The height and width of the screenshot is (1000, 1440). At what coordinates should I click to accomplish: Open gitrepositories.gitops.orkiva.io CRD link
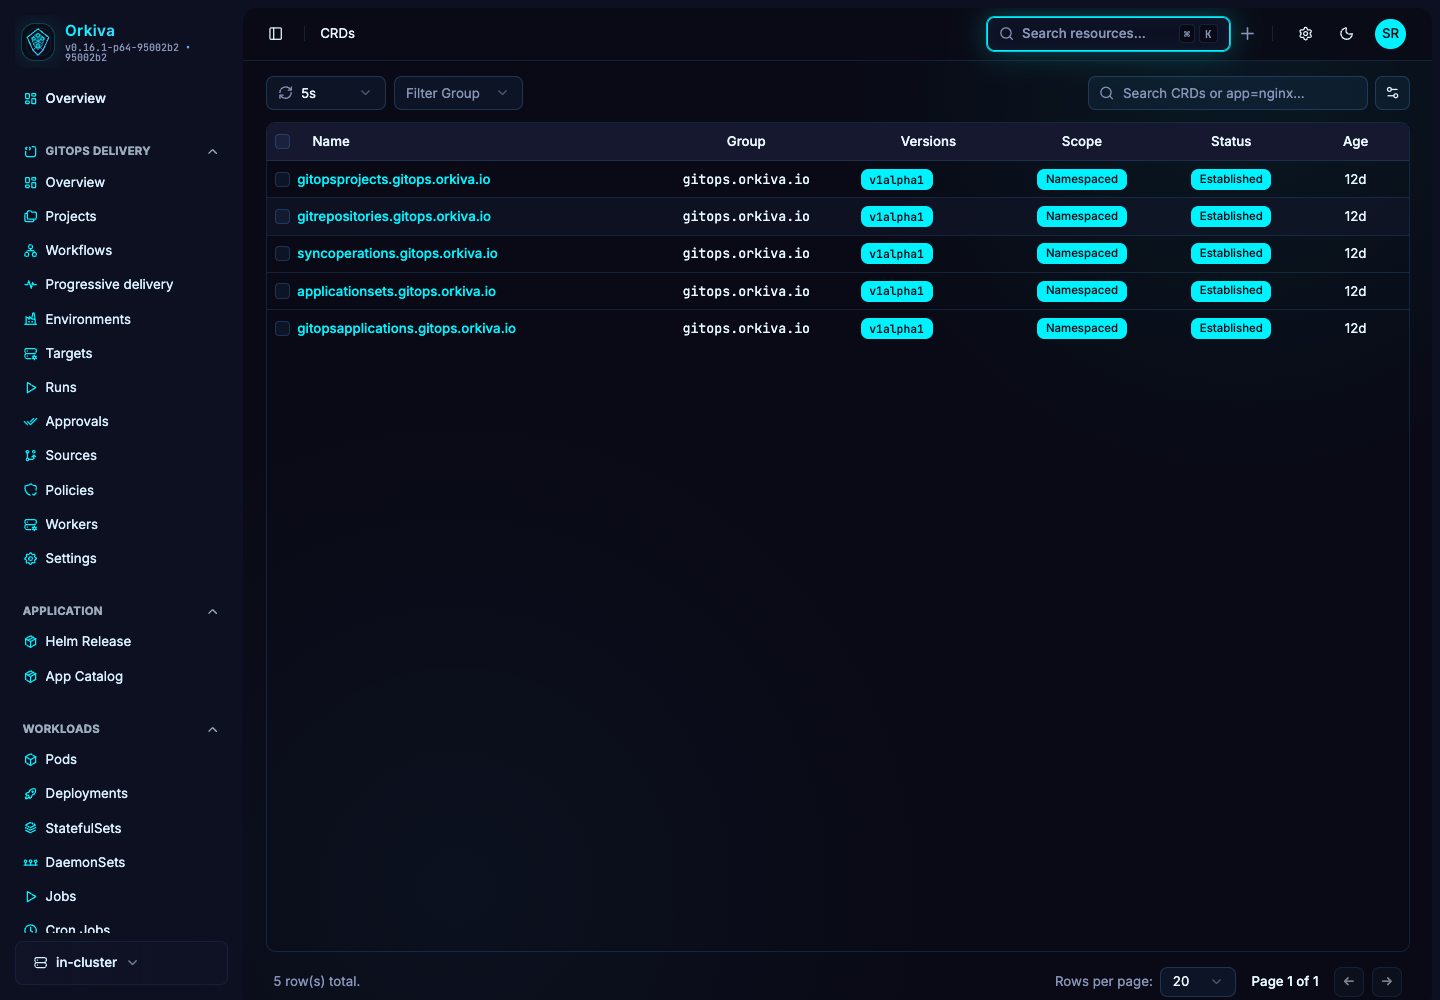pos(394,216)
